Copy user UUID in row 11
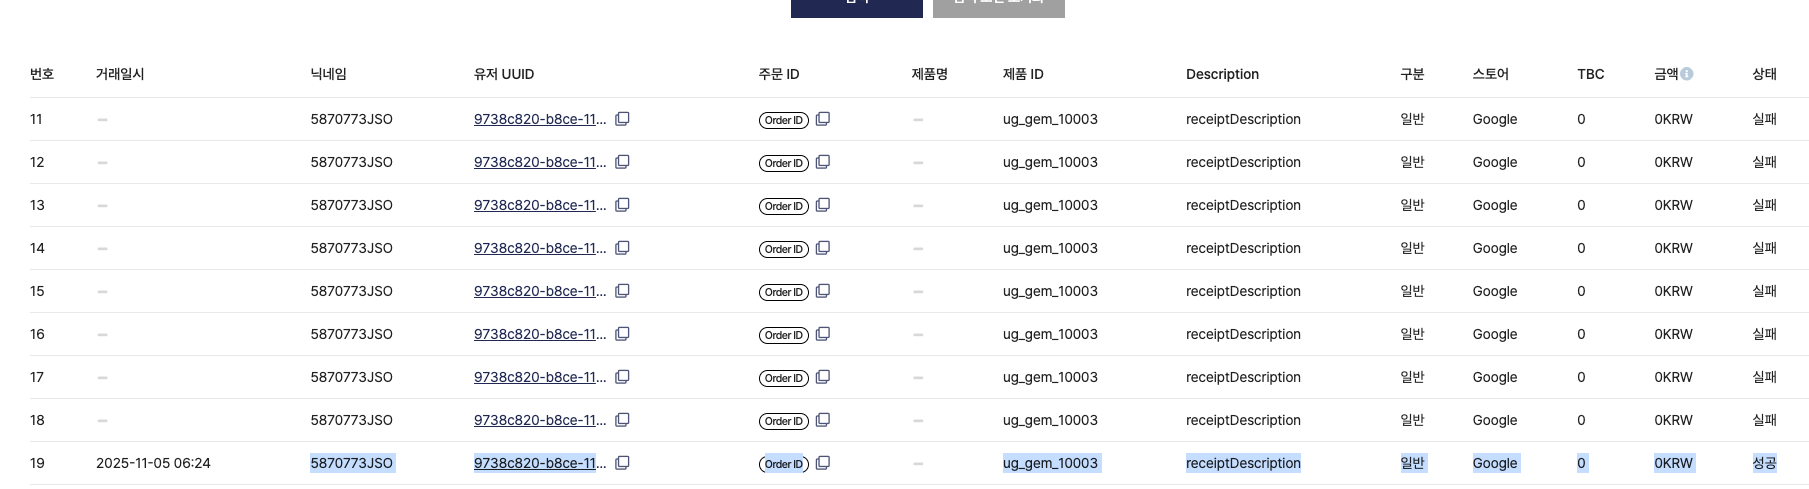The image size is (1809, 489). pos(622,119)
